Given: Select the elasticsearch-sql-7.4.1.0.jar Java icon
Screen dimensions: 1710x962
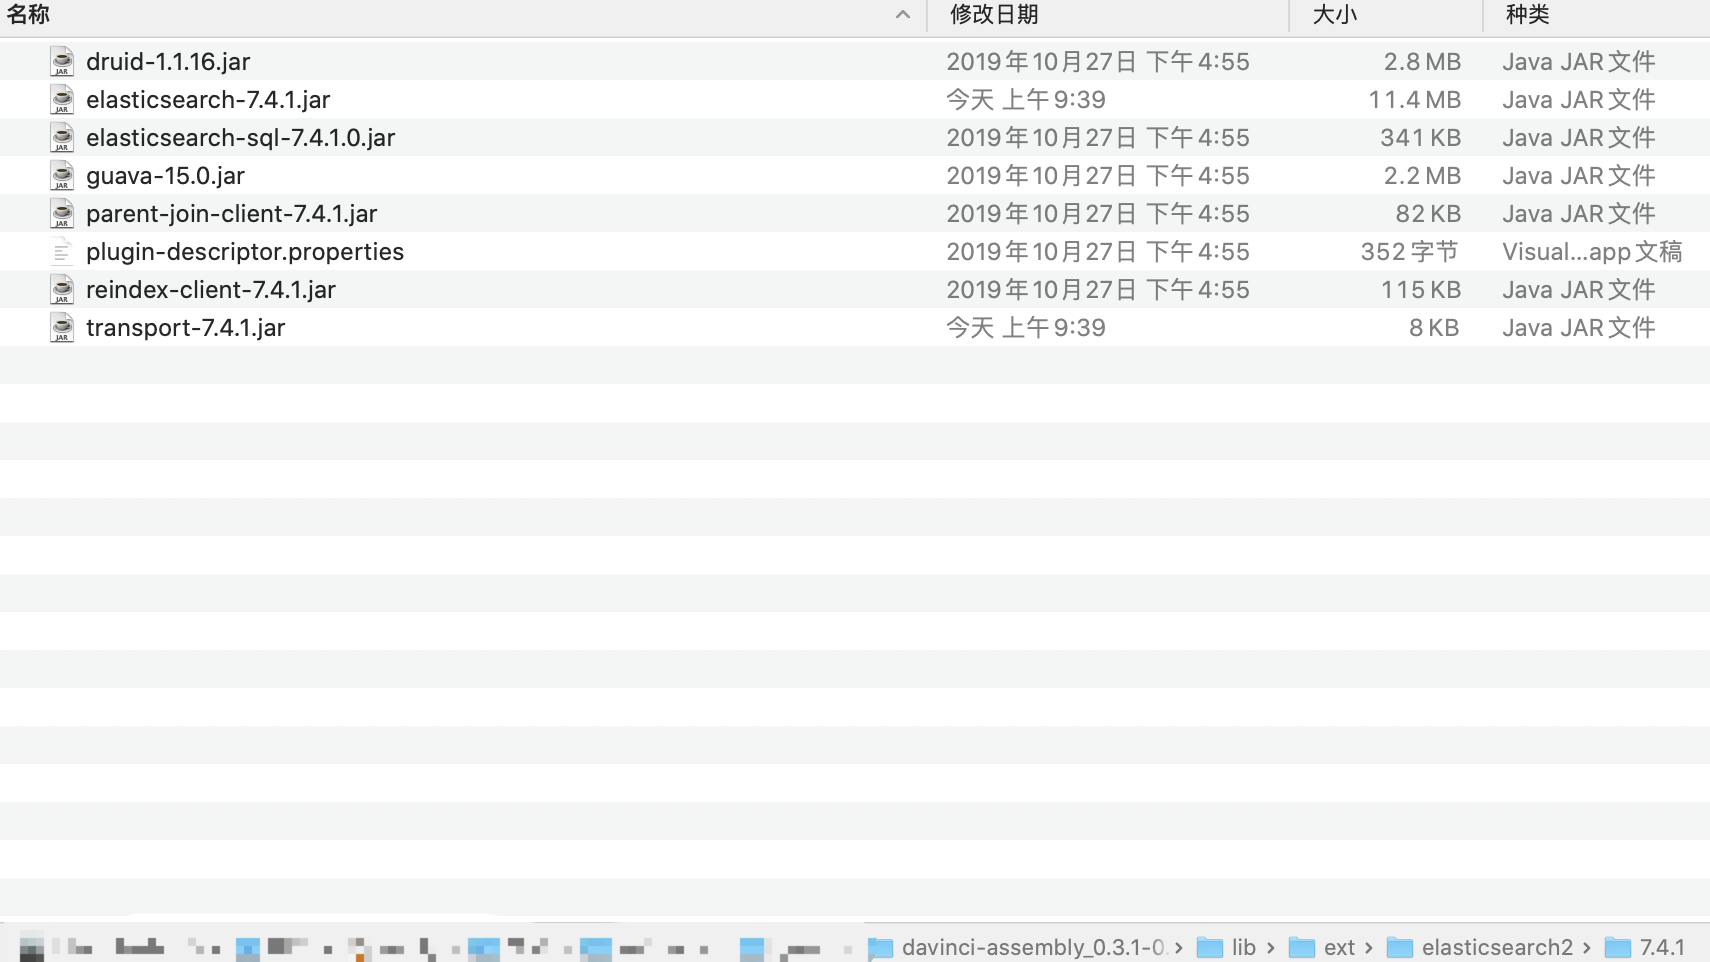Looking at the screenshot, I should click(x=61, y=137).
